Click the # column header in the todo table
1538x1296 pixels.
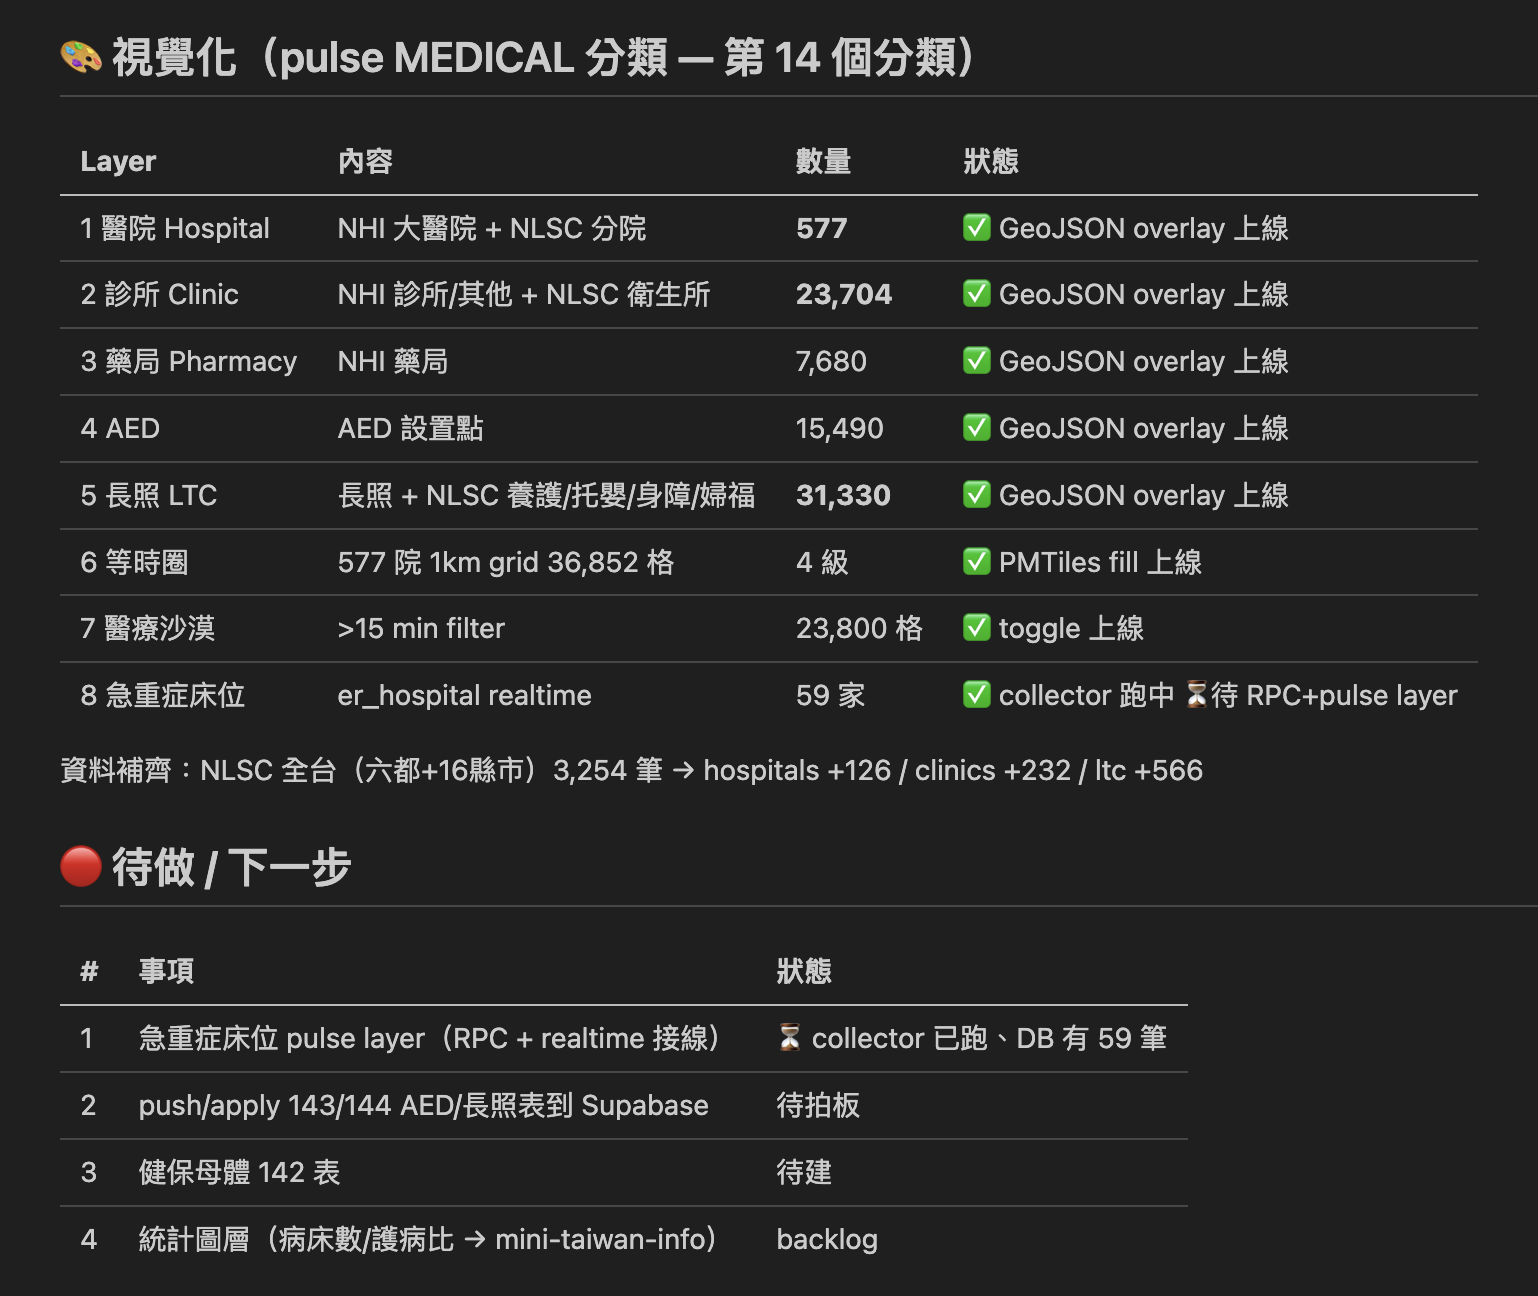click(x=89, y=971)
